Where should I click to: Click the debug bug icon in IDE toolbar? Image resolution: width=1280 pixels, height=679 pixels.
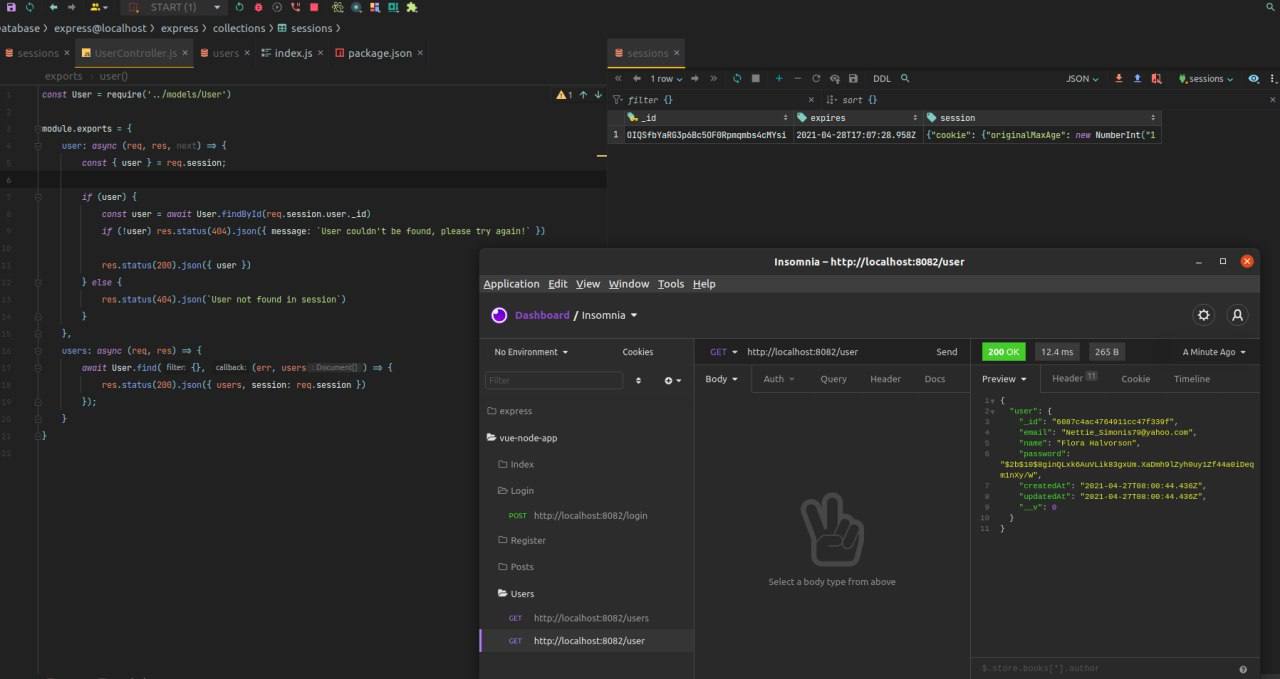tap(258, 7)
